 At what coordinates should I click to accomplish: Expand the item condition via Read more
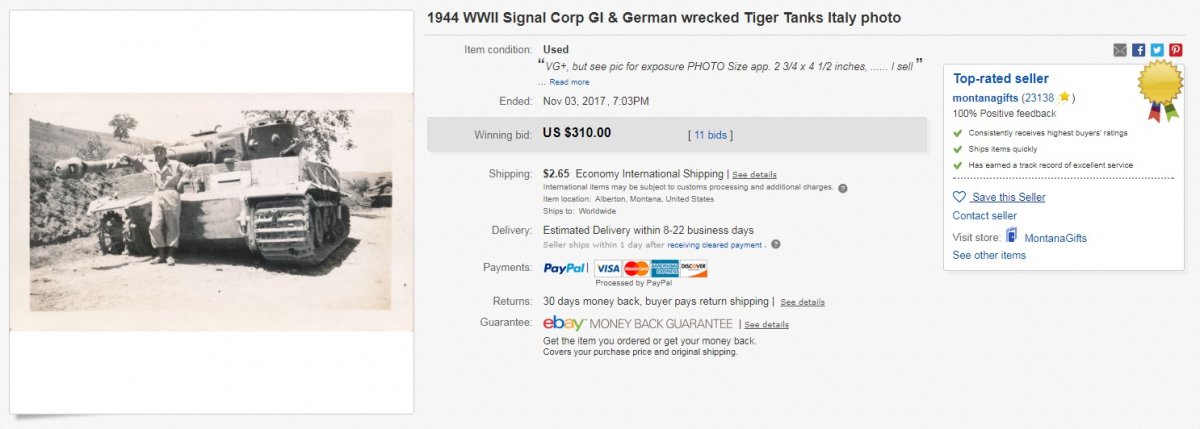tap(569, 82)
